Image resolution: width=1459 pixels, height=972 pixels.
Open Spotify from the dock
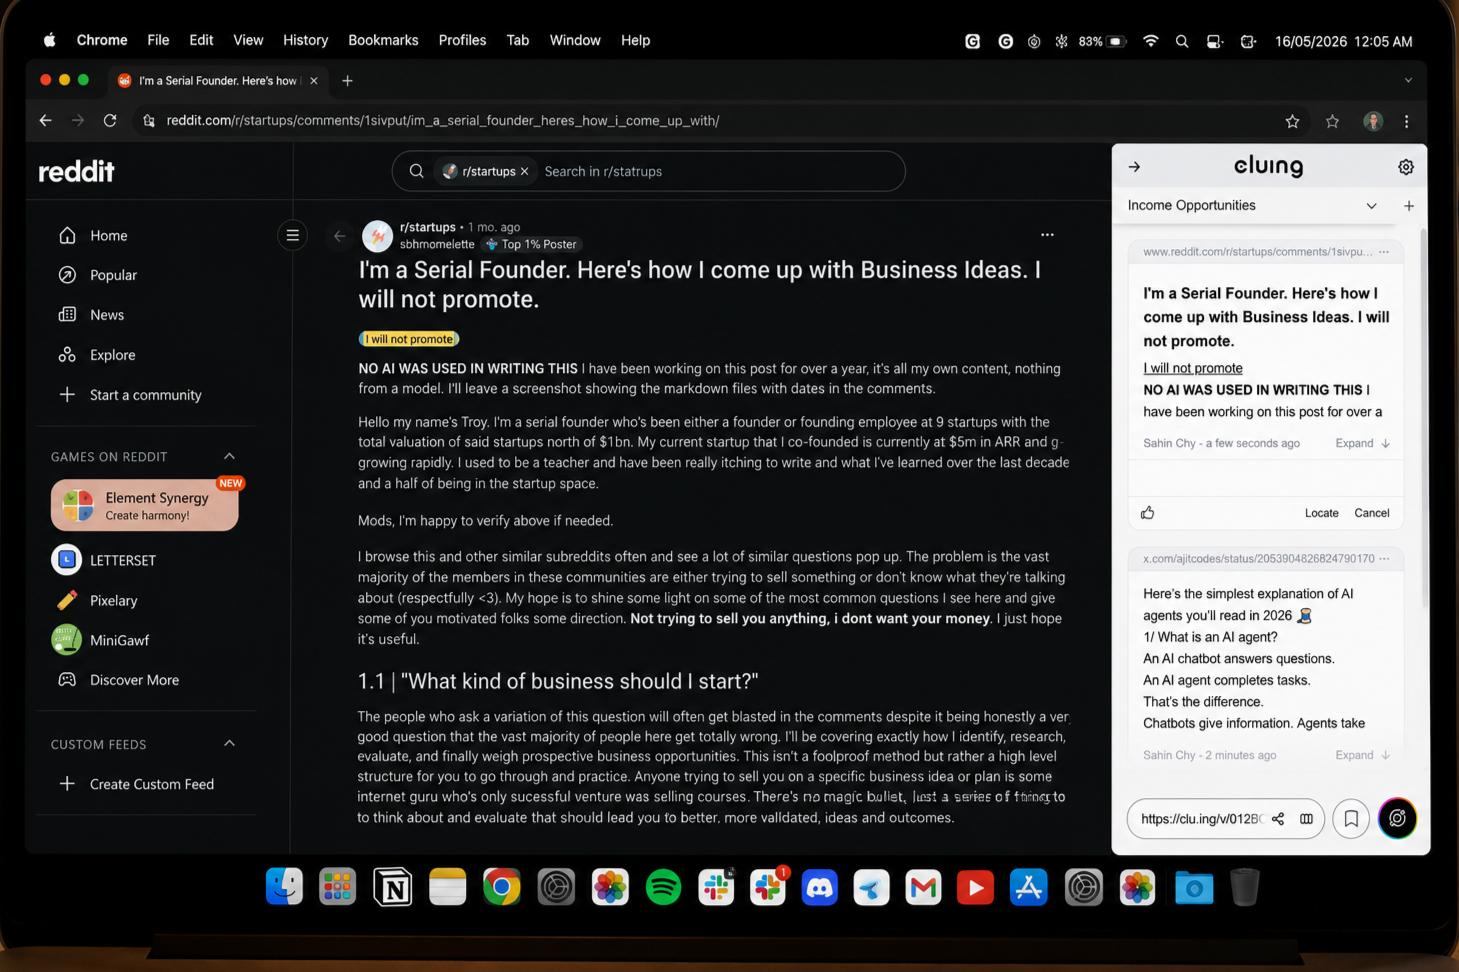(663, 887)
